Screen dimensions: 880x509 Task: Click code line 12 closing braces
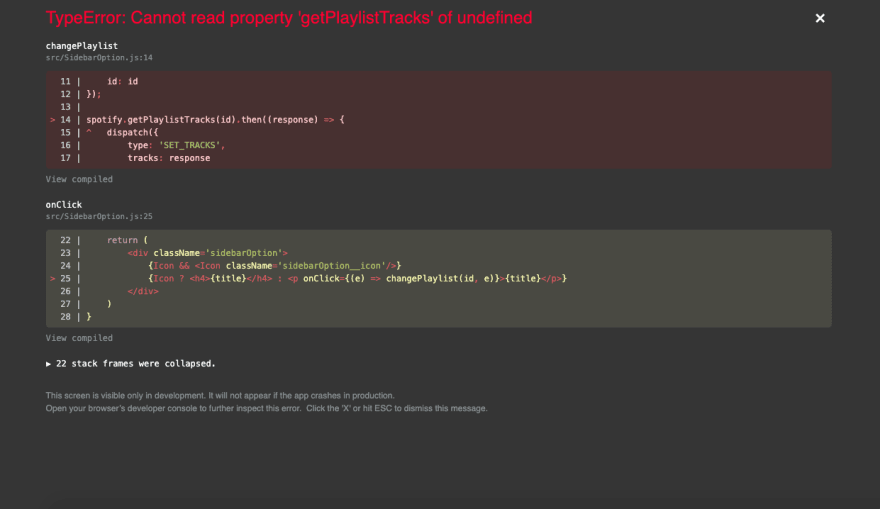click(94, 94)
